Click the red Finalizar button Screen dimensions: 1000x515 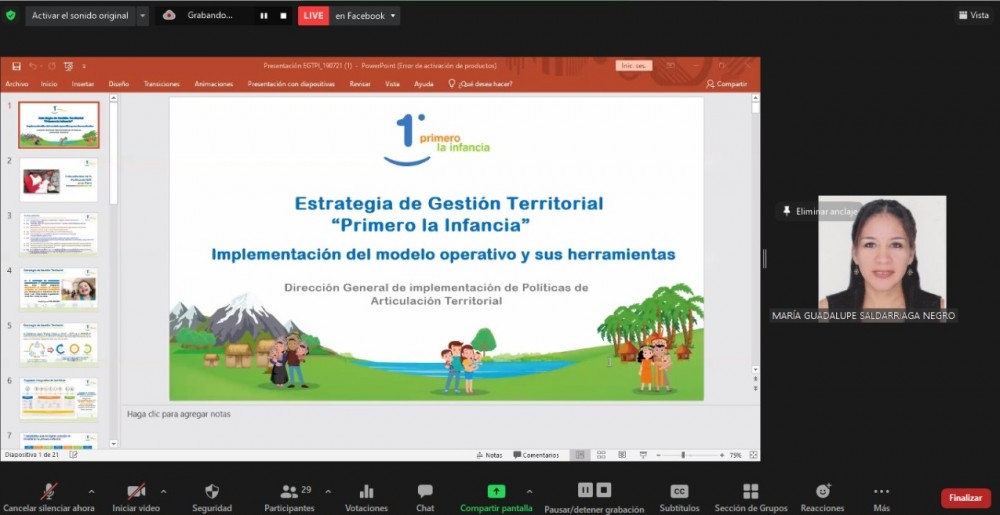pos(965,497)
